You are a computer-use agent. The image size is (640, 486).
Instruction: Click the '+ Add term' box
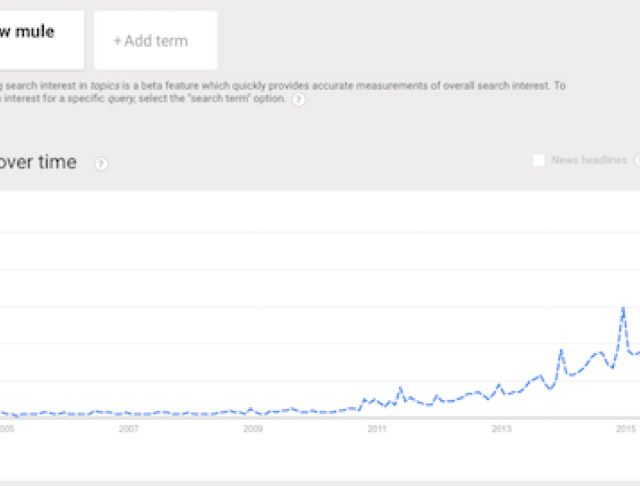tap(155, 41)
